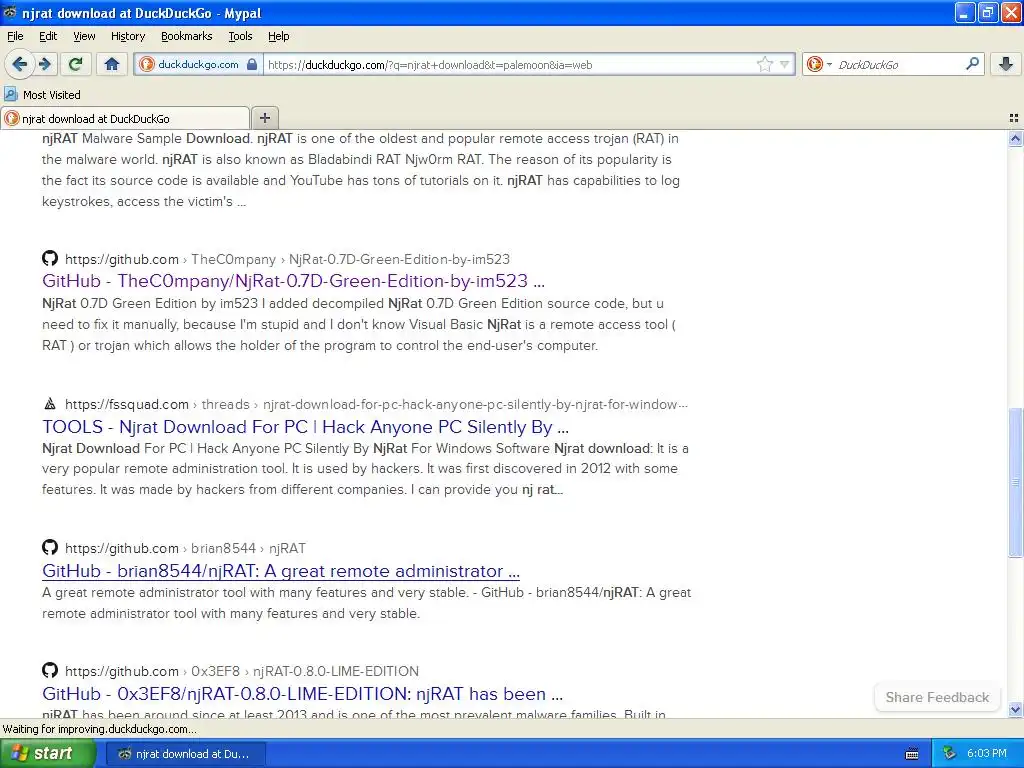Open the Bookmarks menu
1024x768 pixels.
coord(186,36)
